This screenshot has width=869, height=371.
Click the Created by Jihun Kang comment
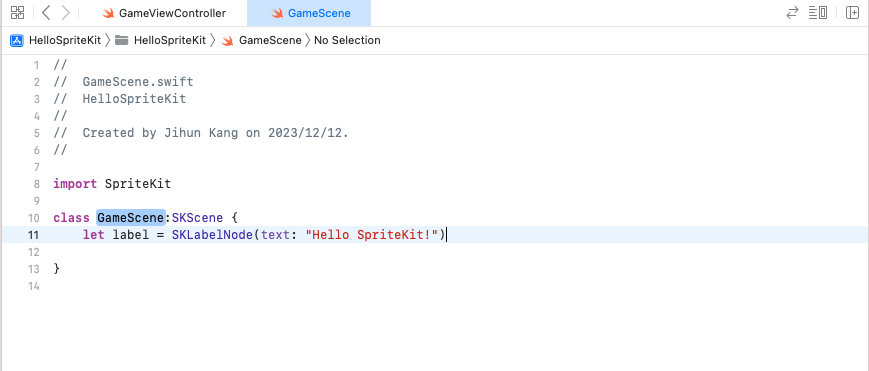201,133
